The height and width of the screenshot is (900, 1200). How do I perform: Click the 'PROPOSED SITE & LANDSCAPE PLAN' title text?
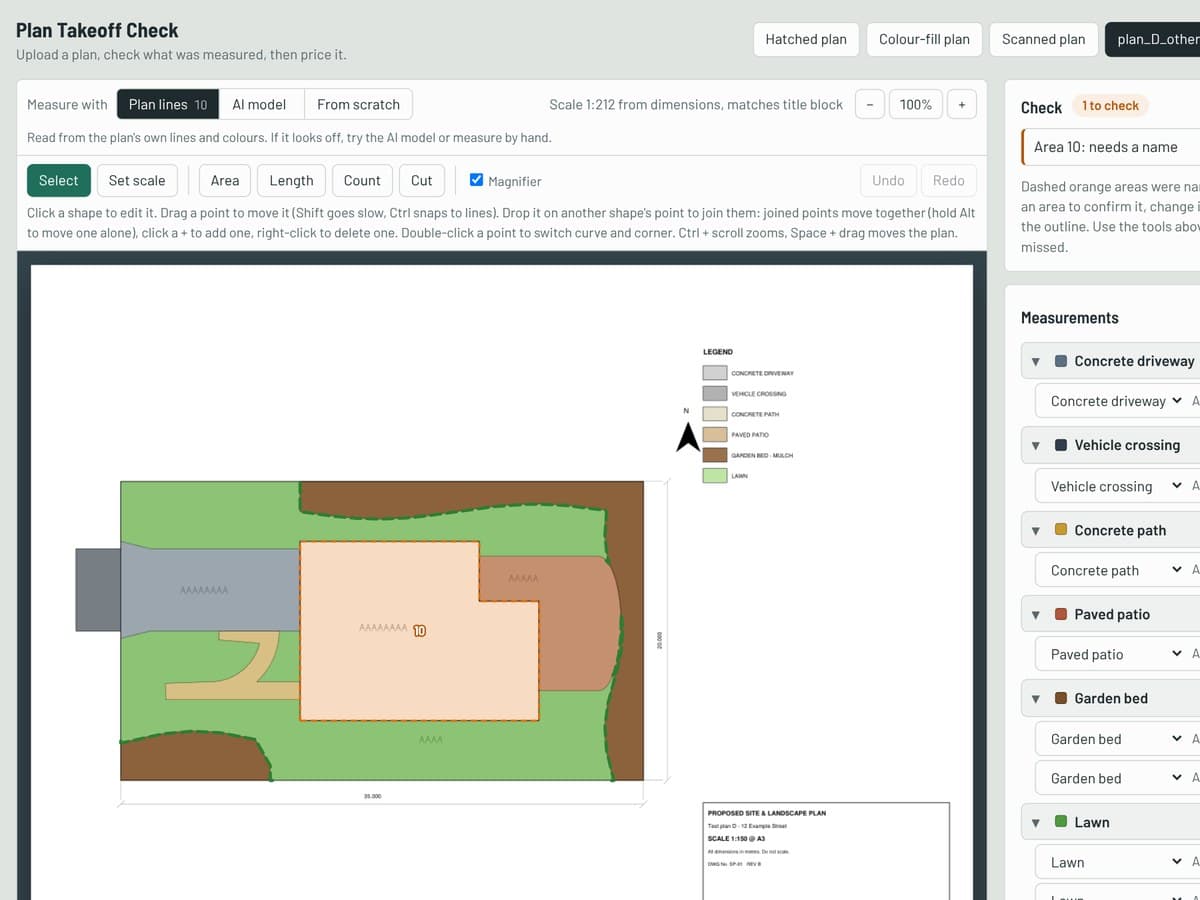pos(767,813)
